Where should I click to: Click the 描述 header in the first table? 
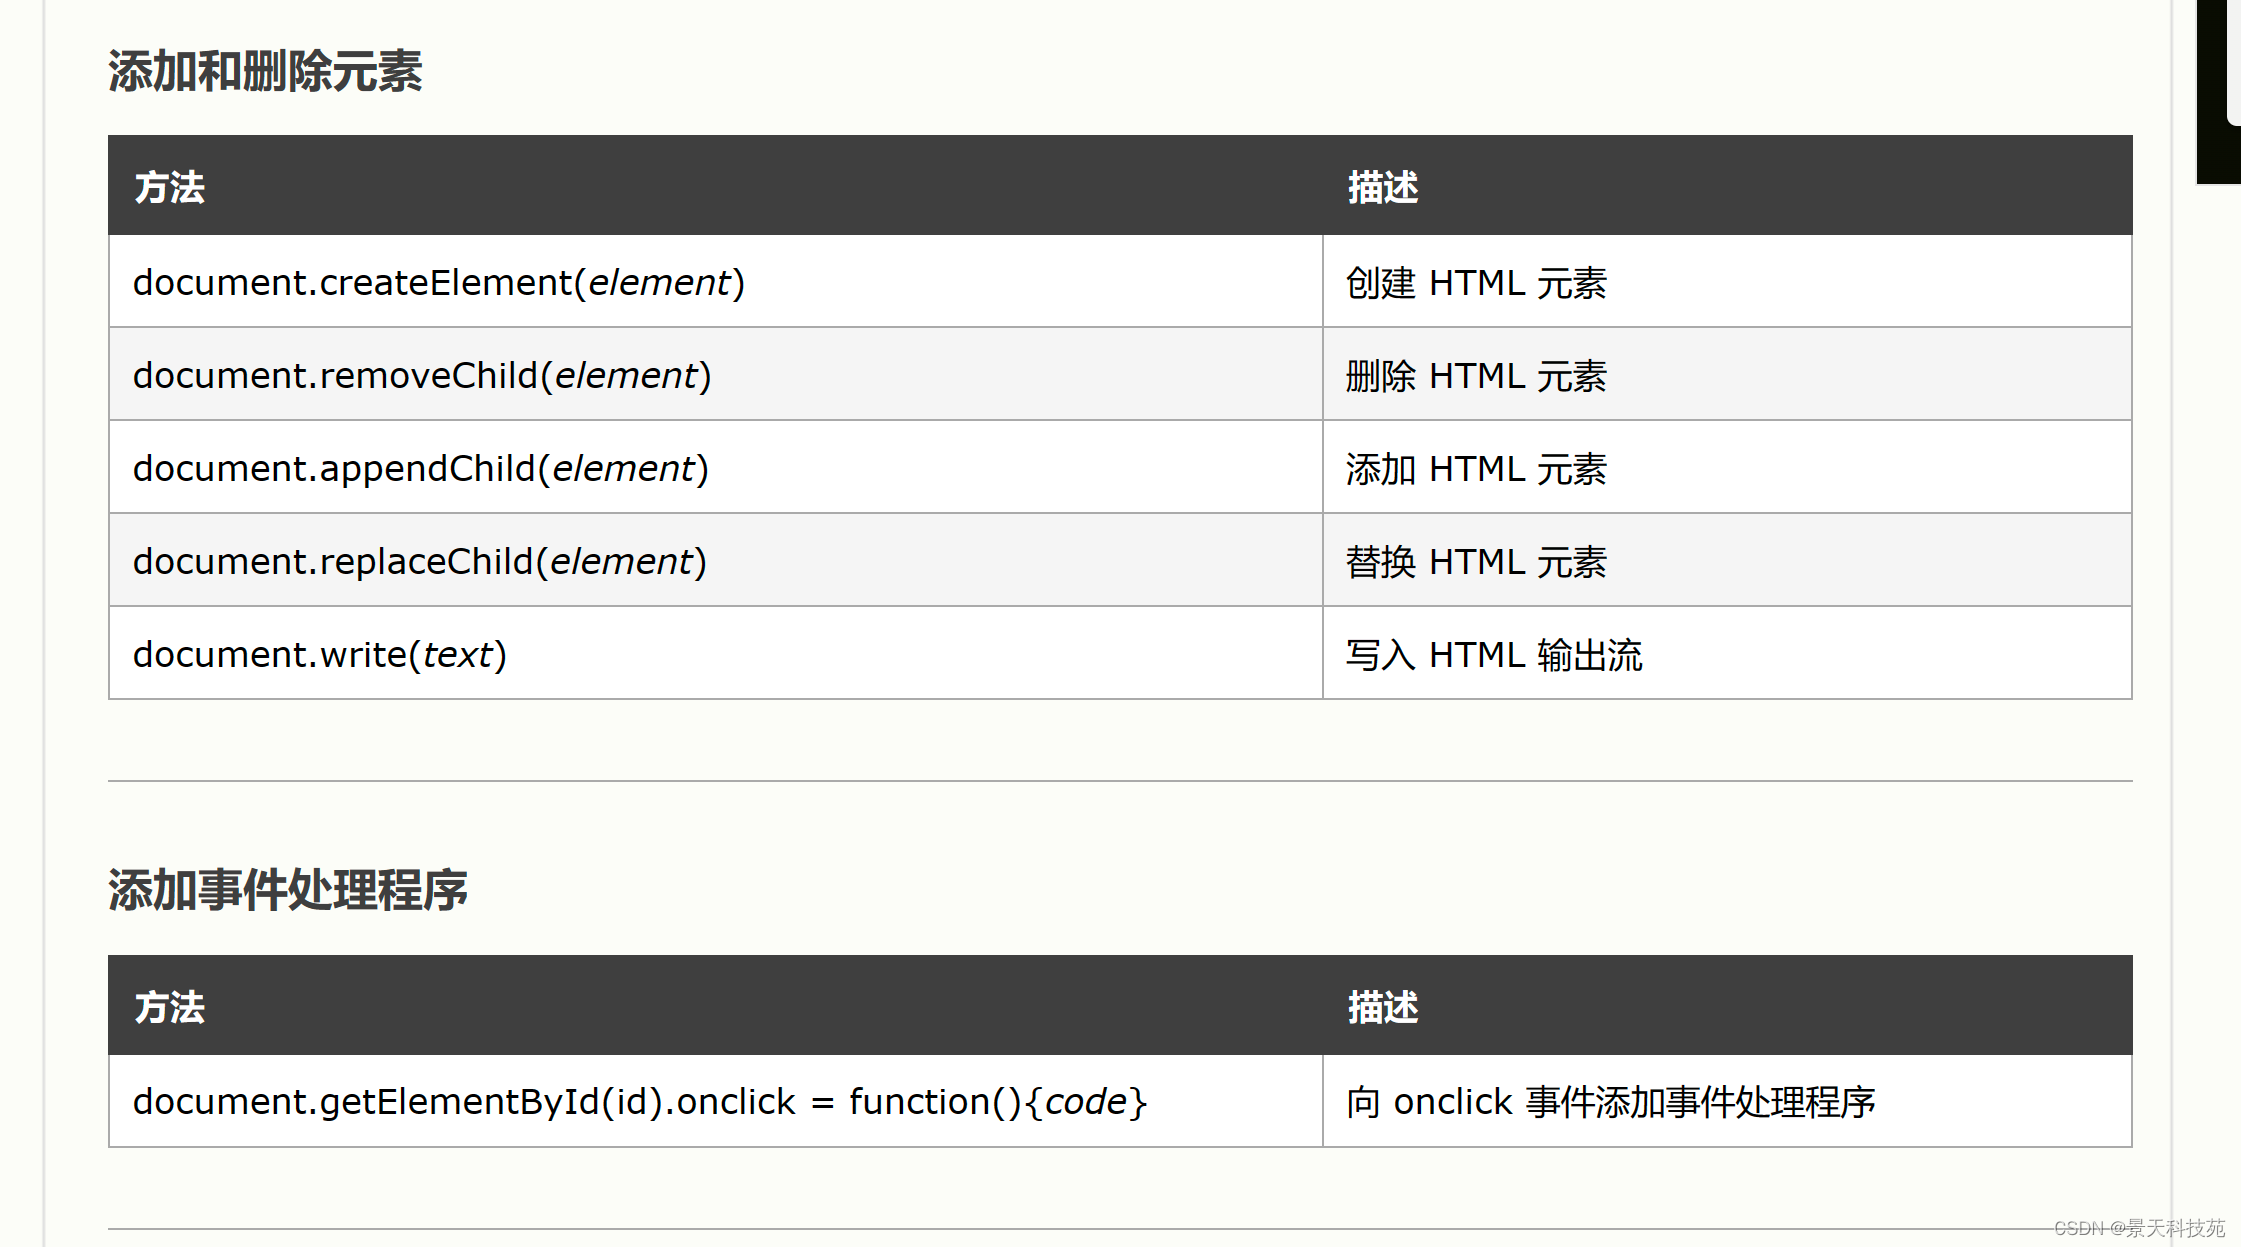tap(1382, 187)
